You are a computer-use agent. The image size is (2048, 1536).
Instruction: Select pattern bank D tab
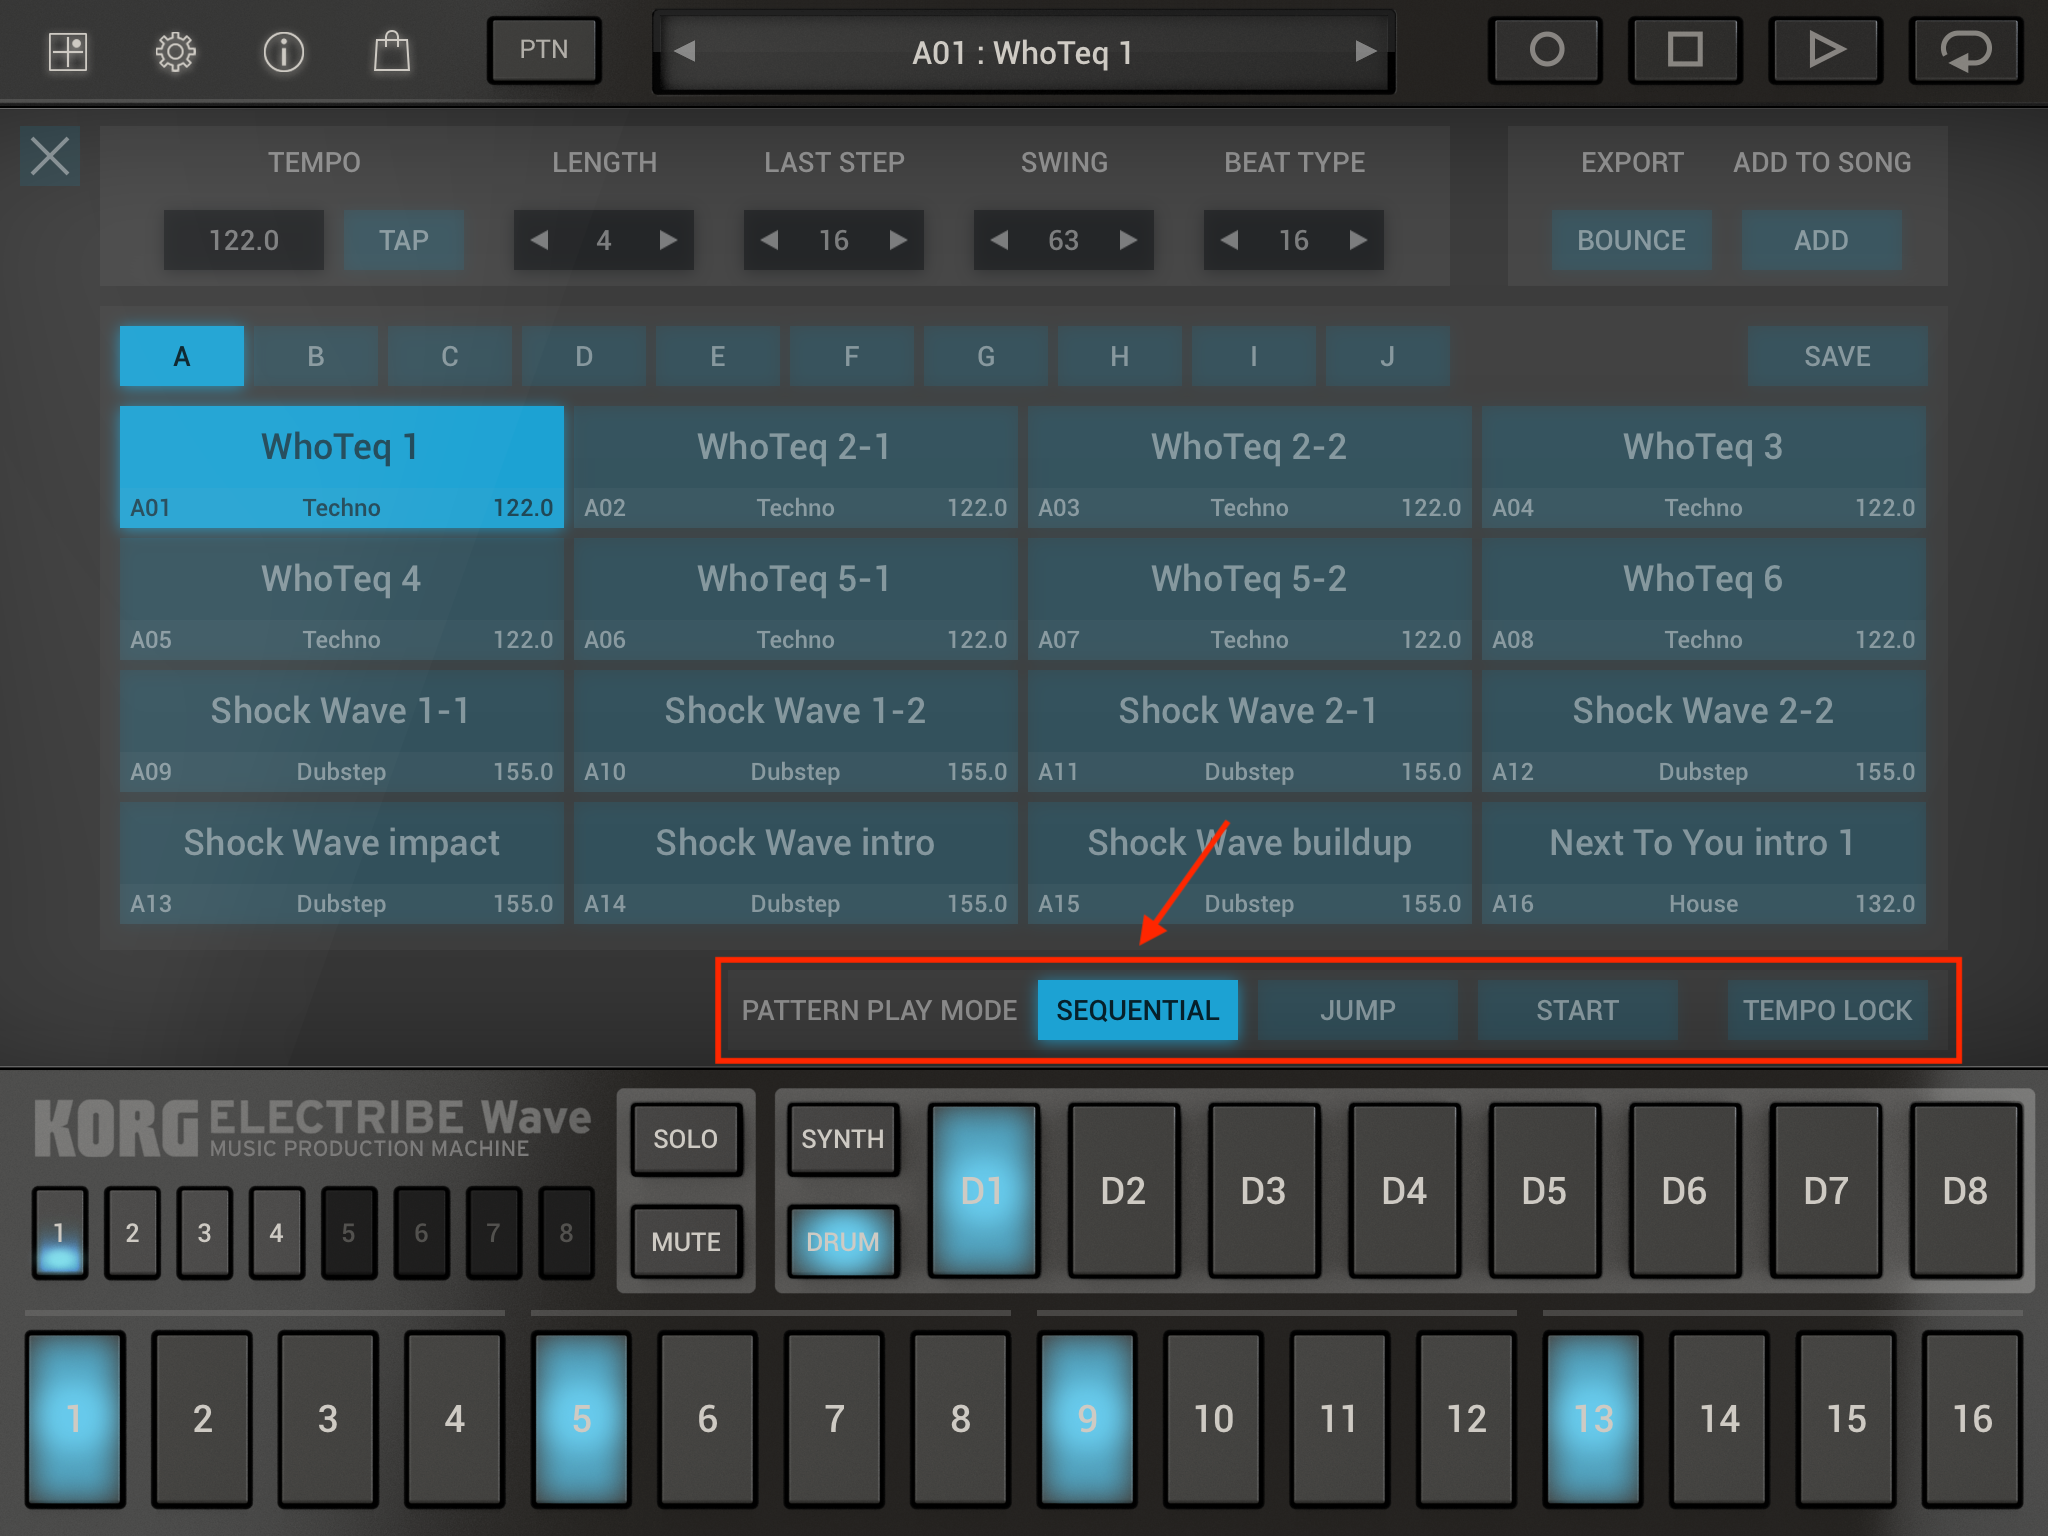click(584, 356)
